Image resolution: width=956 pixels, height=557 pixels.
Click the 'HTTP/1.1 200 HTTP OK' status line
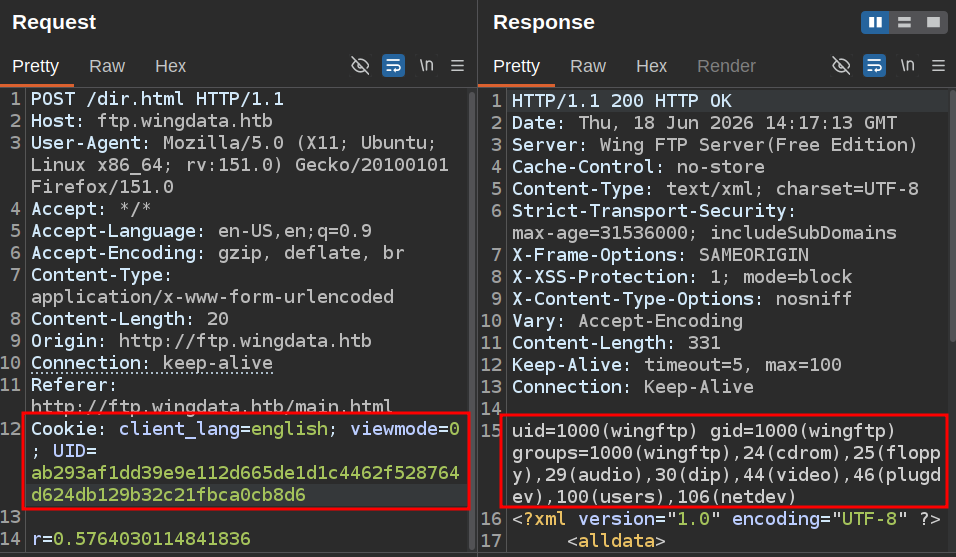[x=622, y=101]
